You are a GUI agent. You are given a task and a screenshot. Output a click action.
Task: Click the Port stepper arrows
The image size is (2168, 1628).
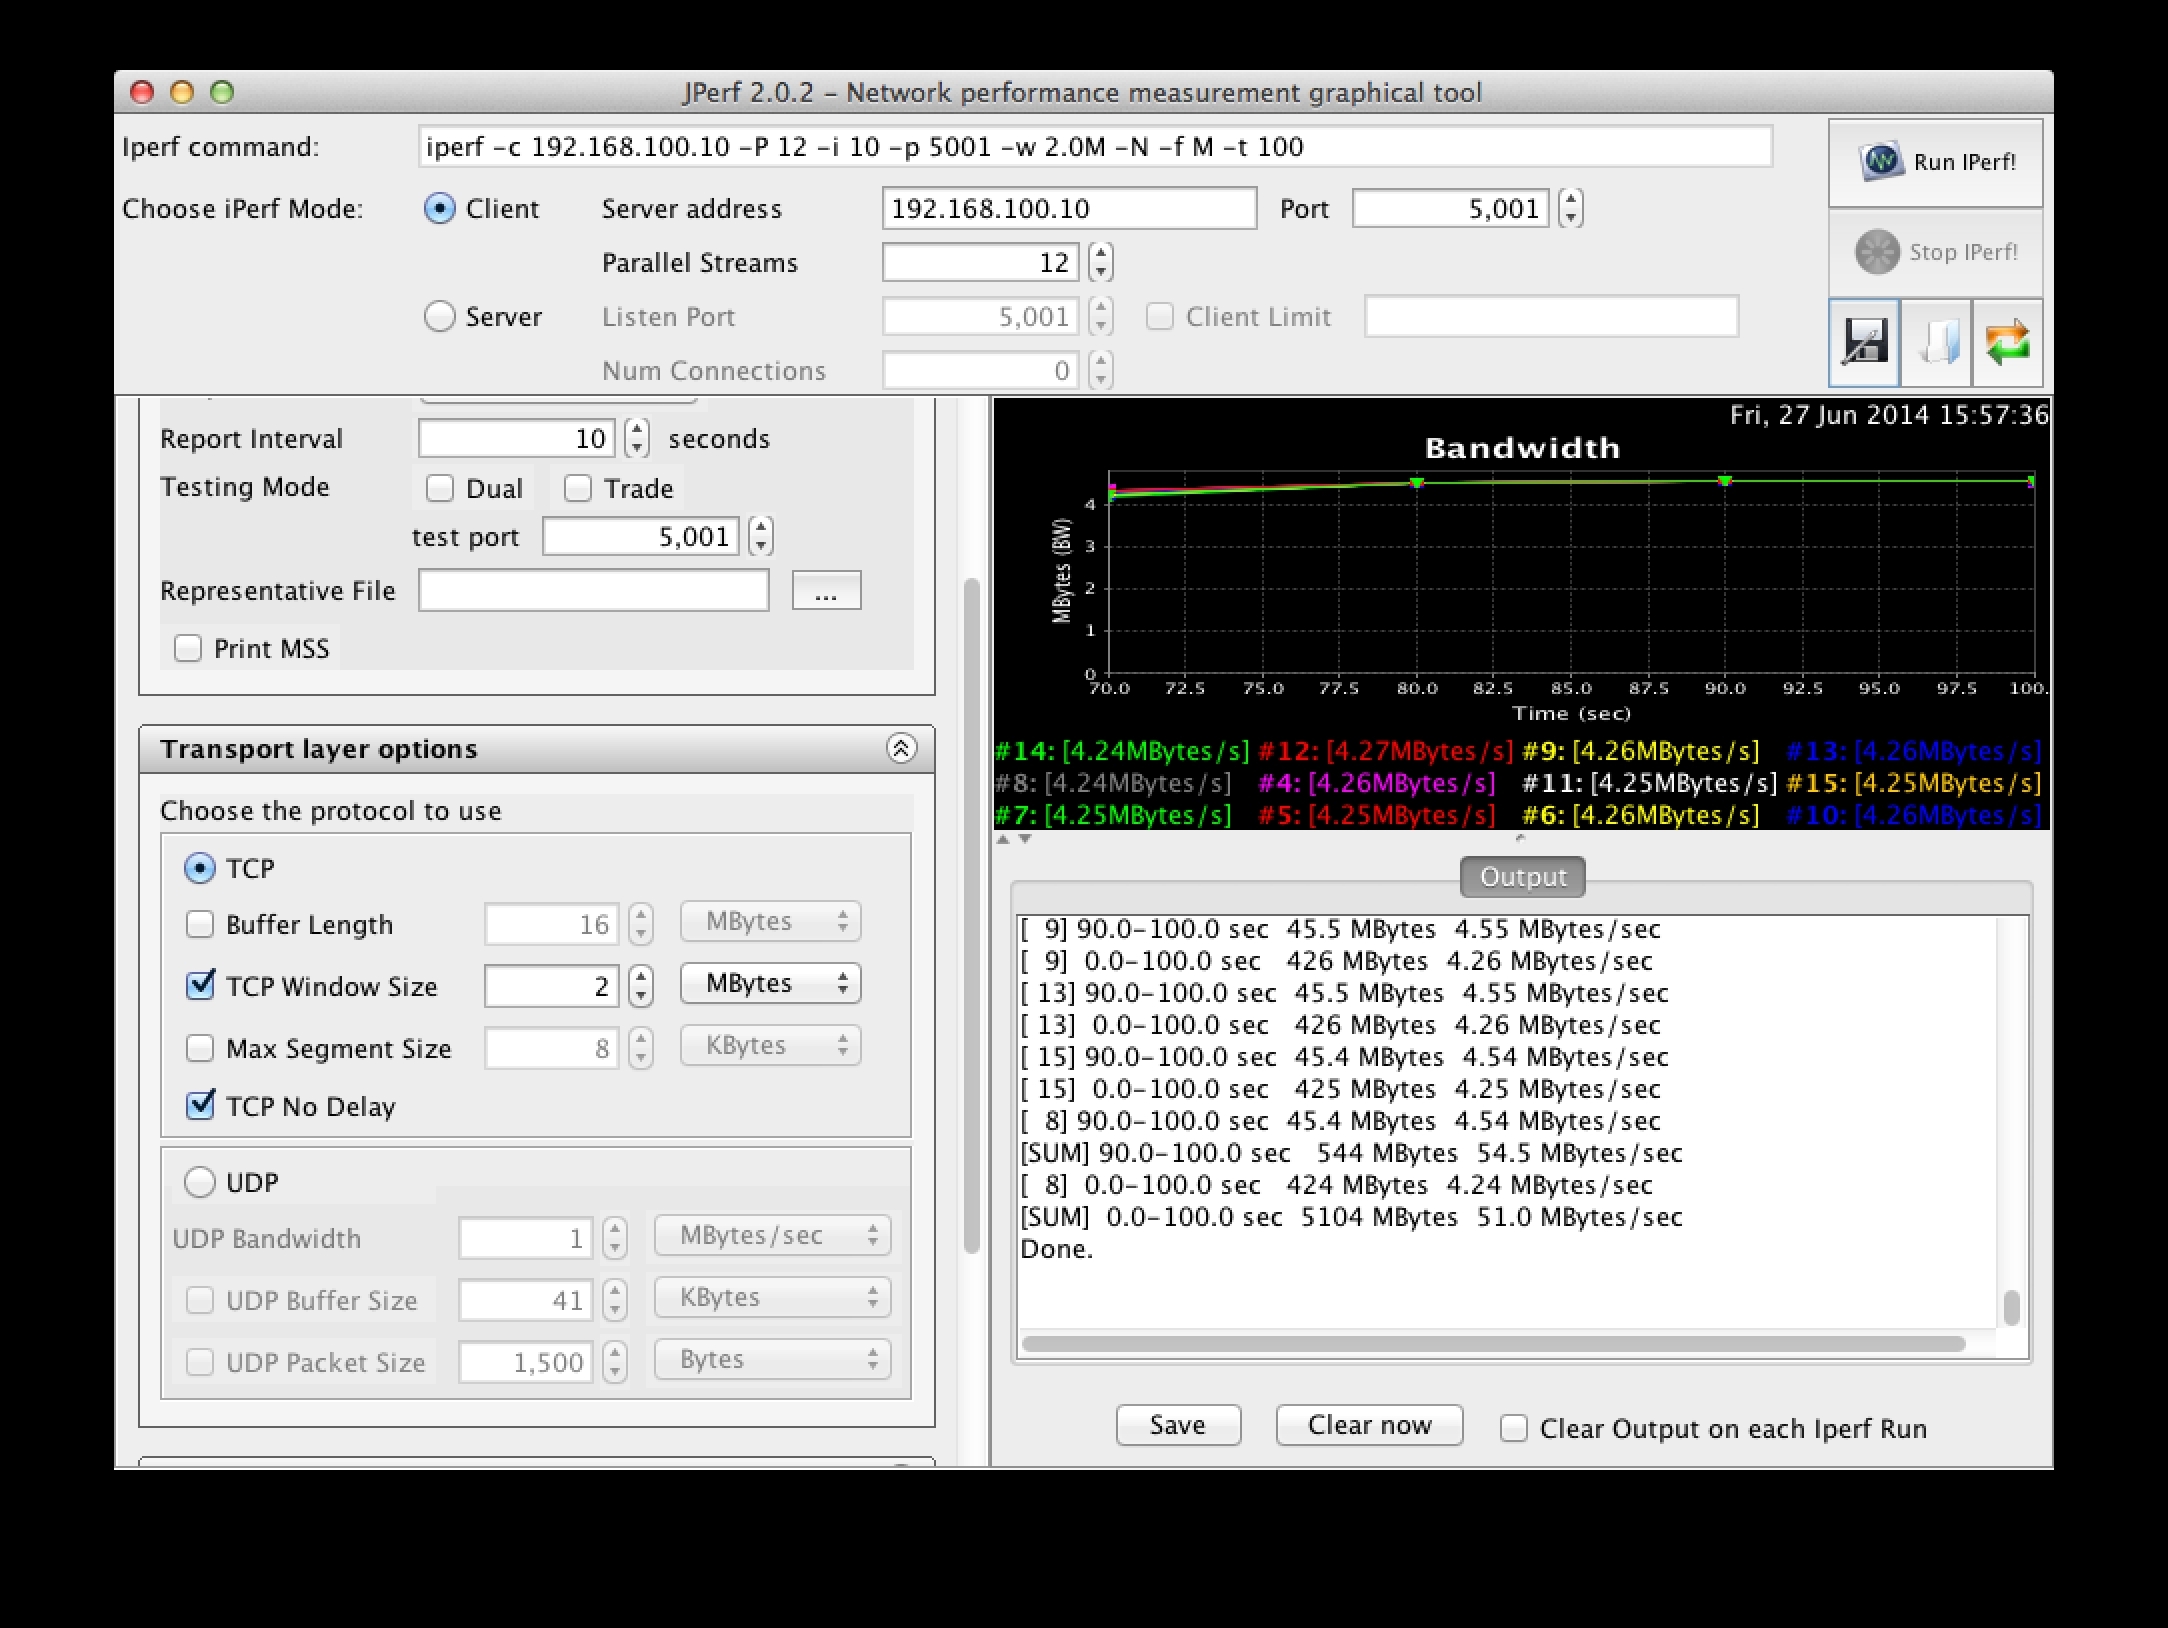(1571, 208)
